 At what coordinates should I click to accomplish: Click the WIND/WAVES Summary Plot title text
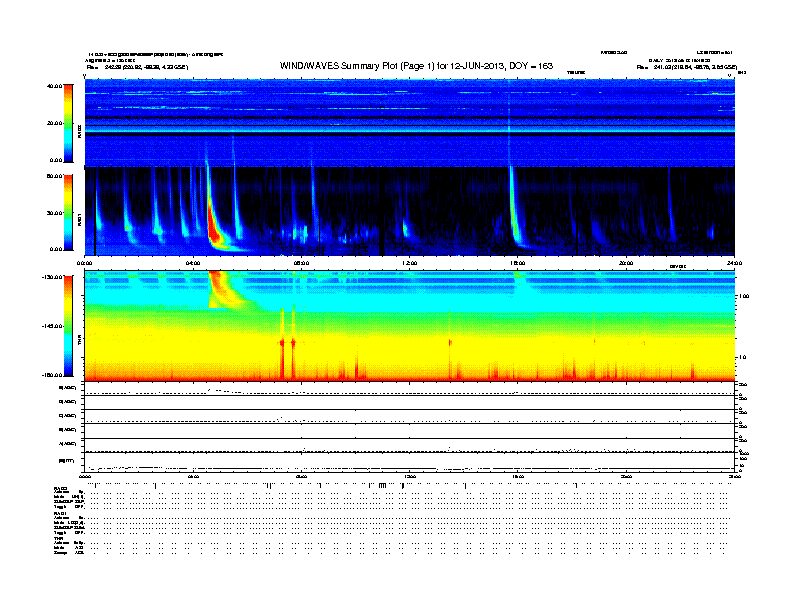[x=416, y=66]
